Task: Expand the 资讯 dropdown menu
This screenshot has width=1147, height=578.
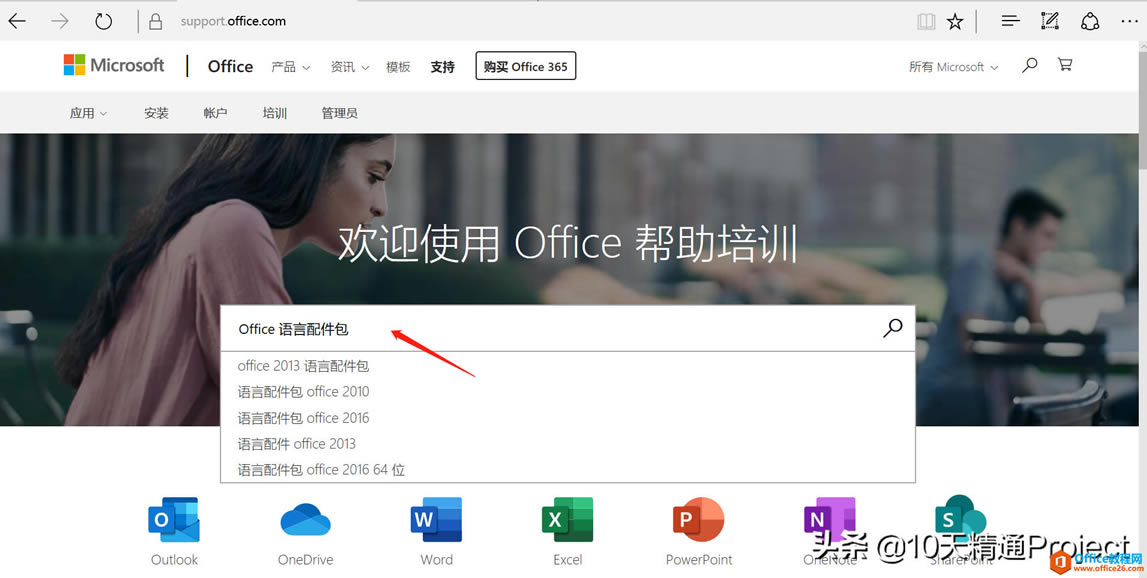Action: click(350, 67)
